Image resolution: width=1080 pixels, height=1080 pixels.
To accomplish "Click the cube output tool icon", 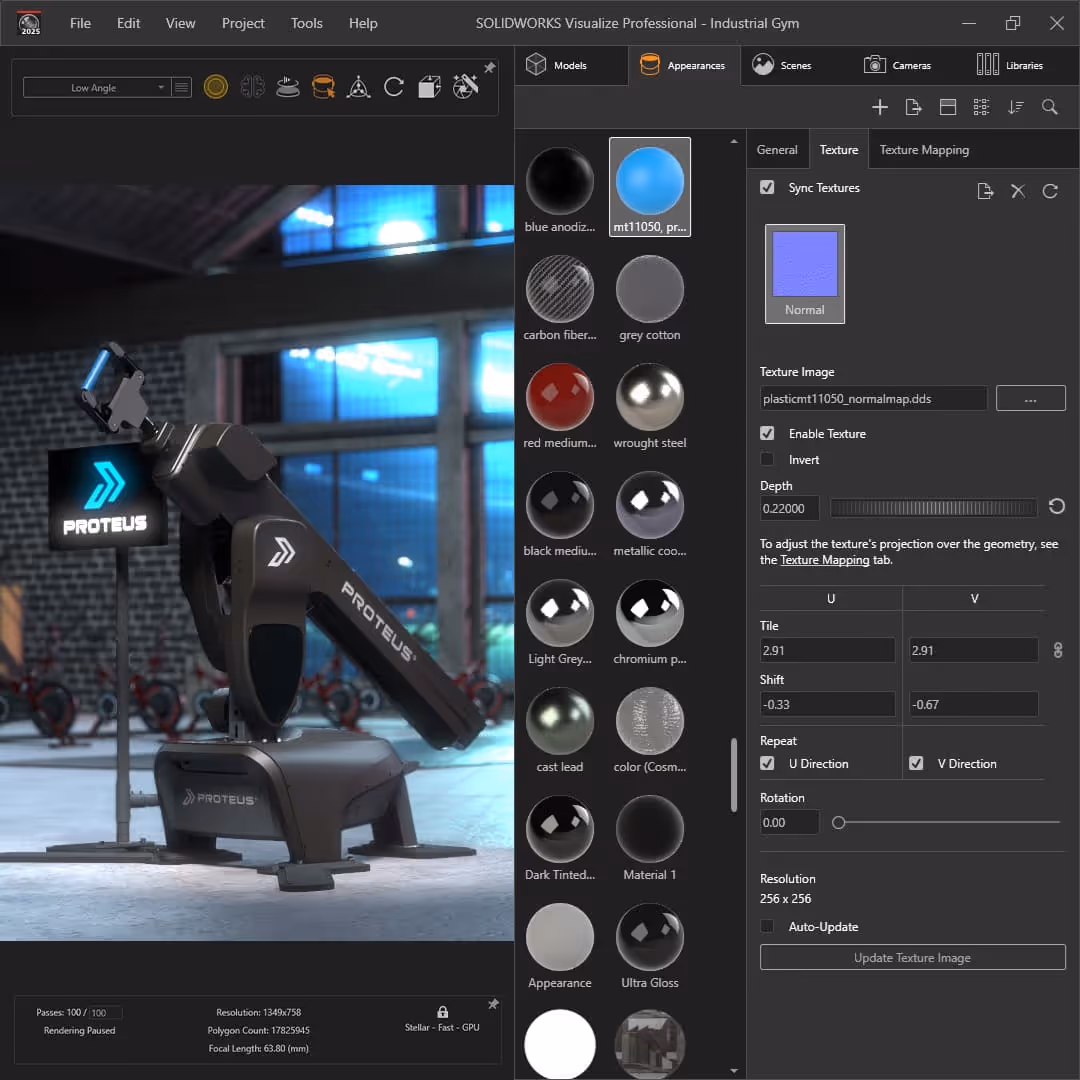I will coord(429,87).
